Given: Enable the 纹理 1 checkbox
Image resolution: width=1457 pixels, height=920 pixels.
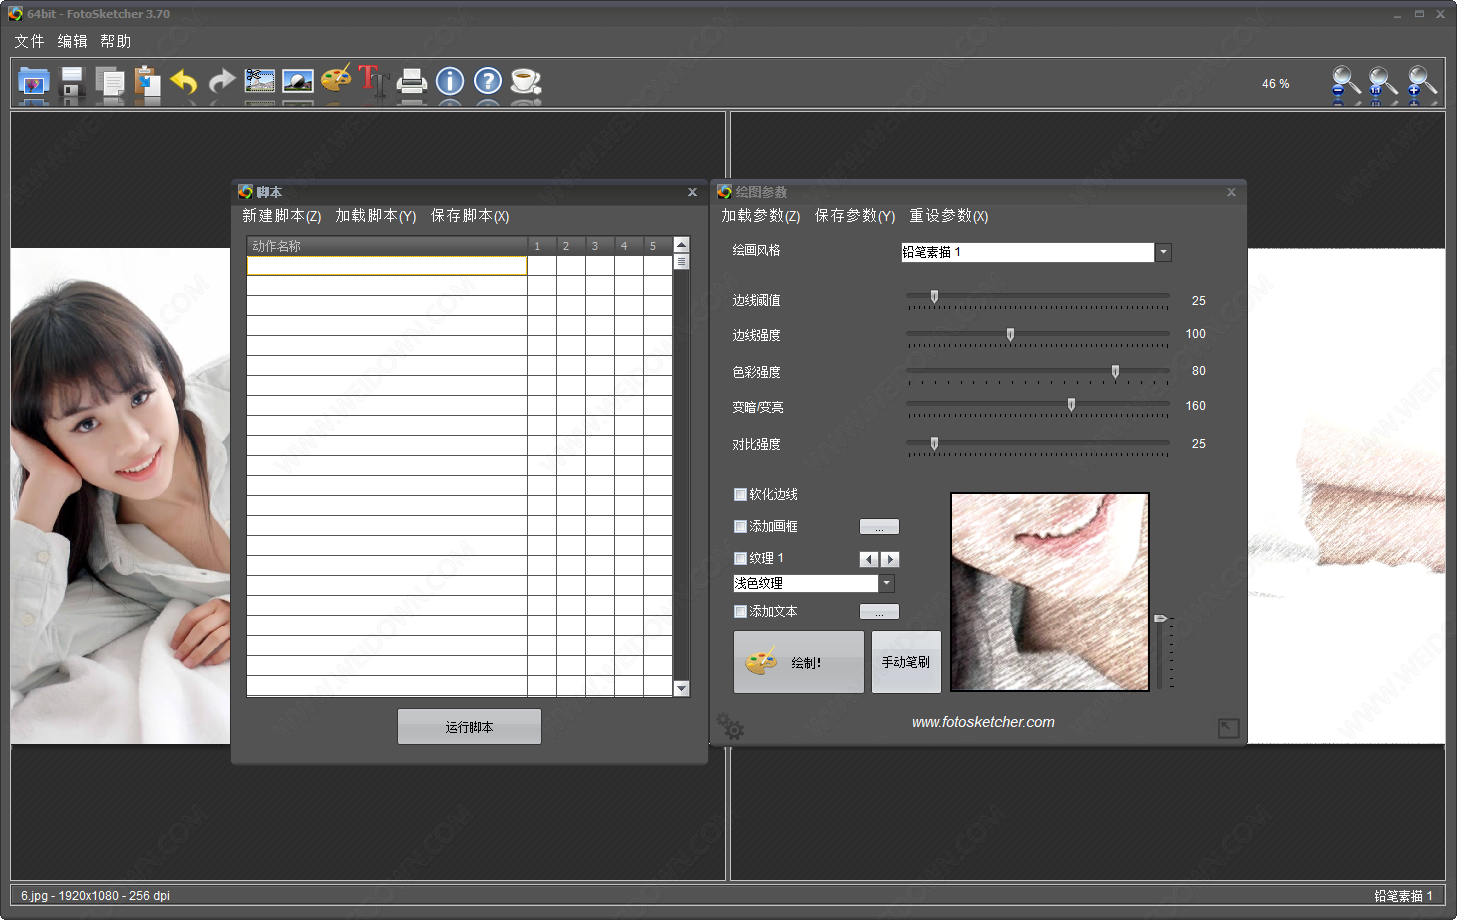Looking at the screenshot, I should pos(740,558).
